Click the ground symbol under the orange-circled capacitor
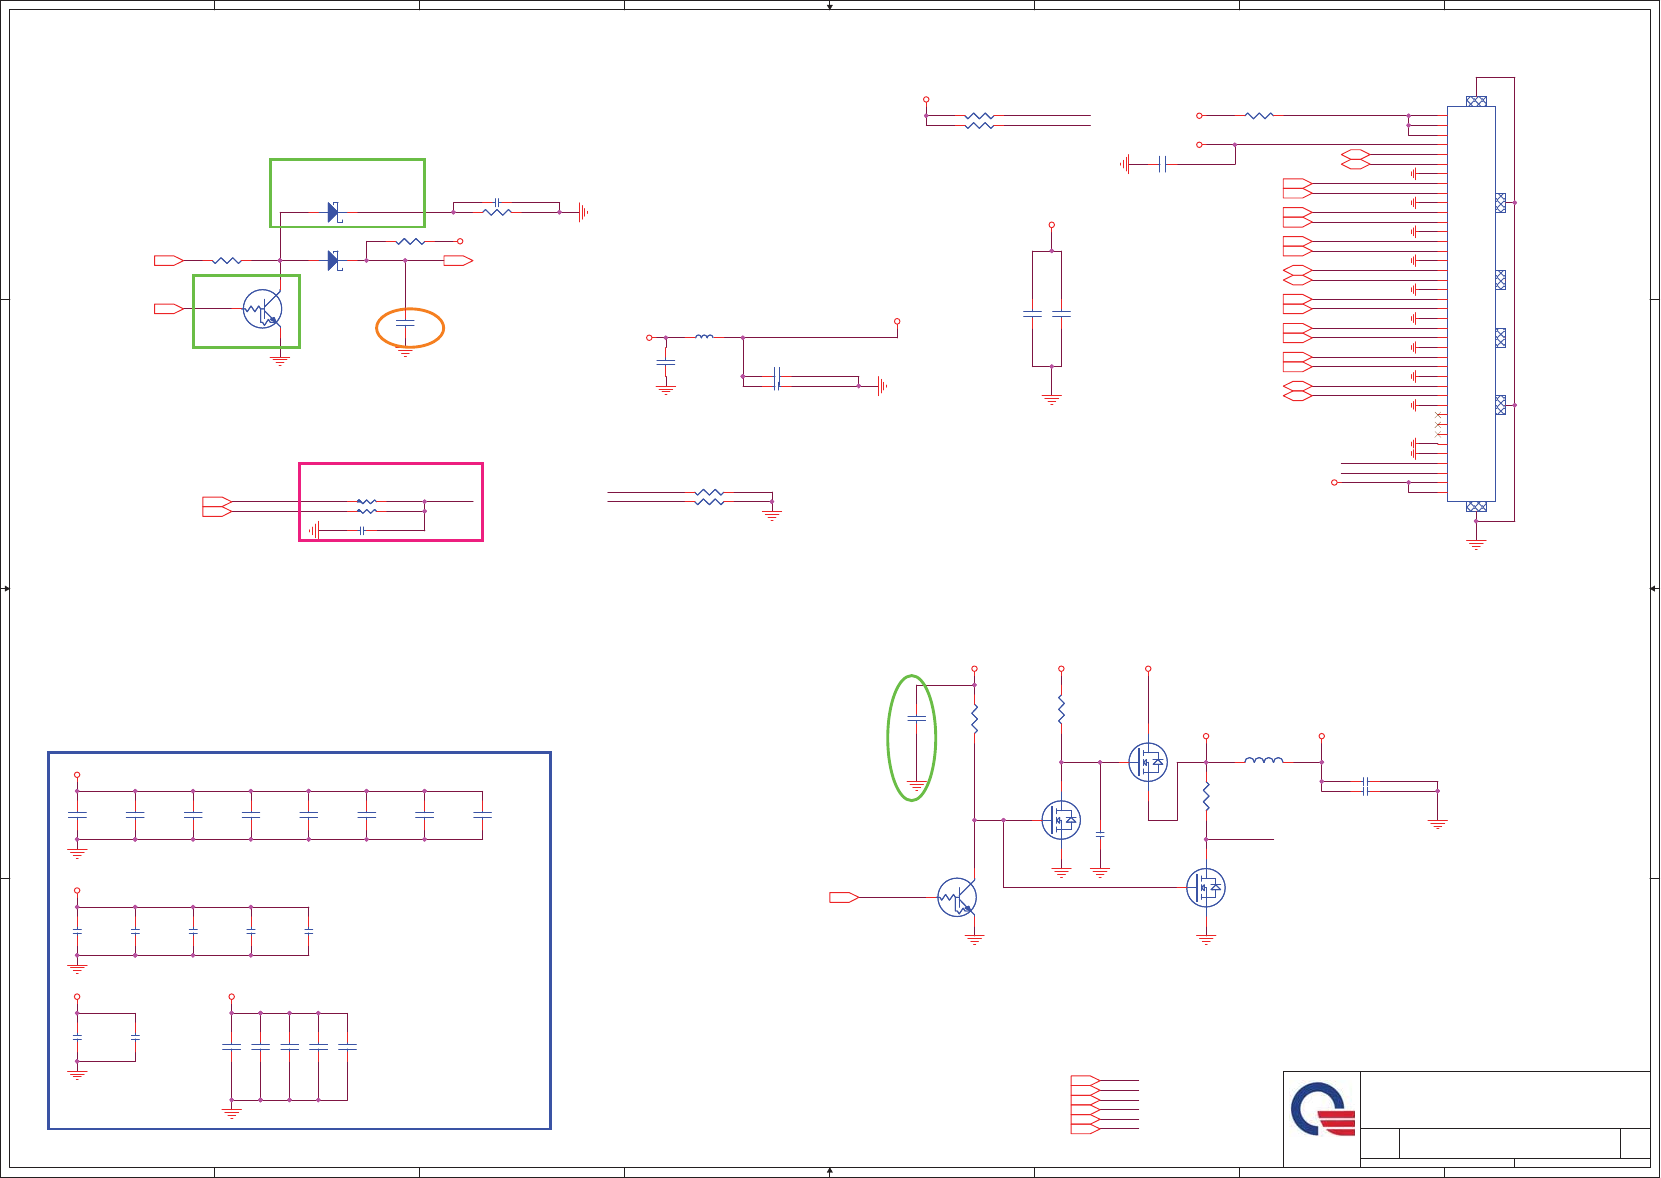 pyautogui.click(x=405, y=352)
